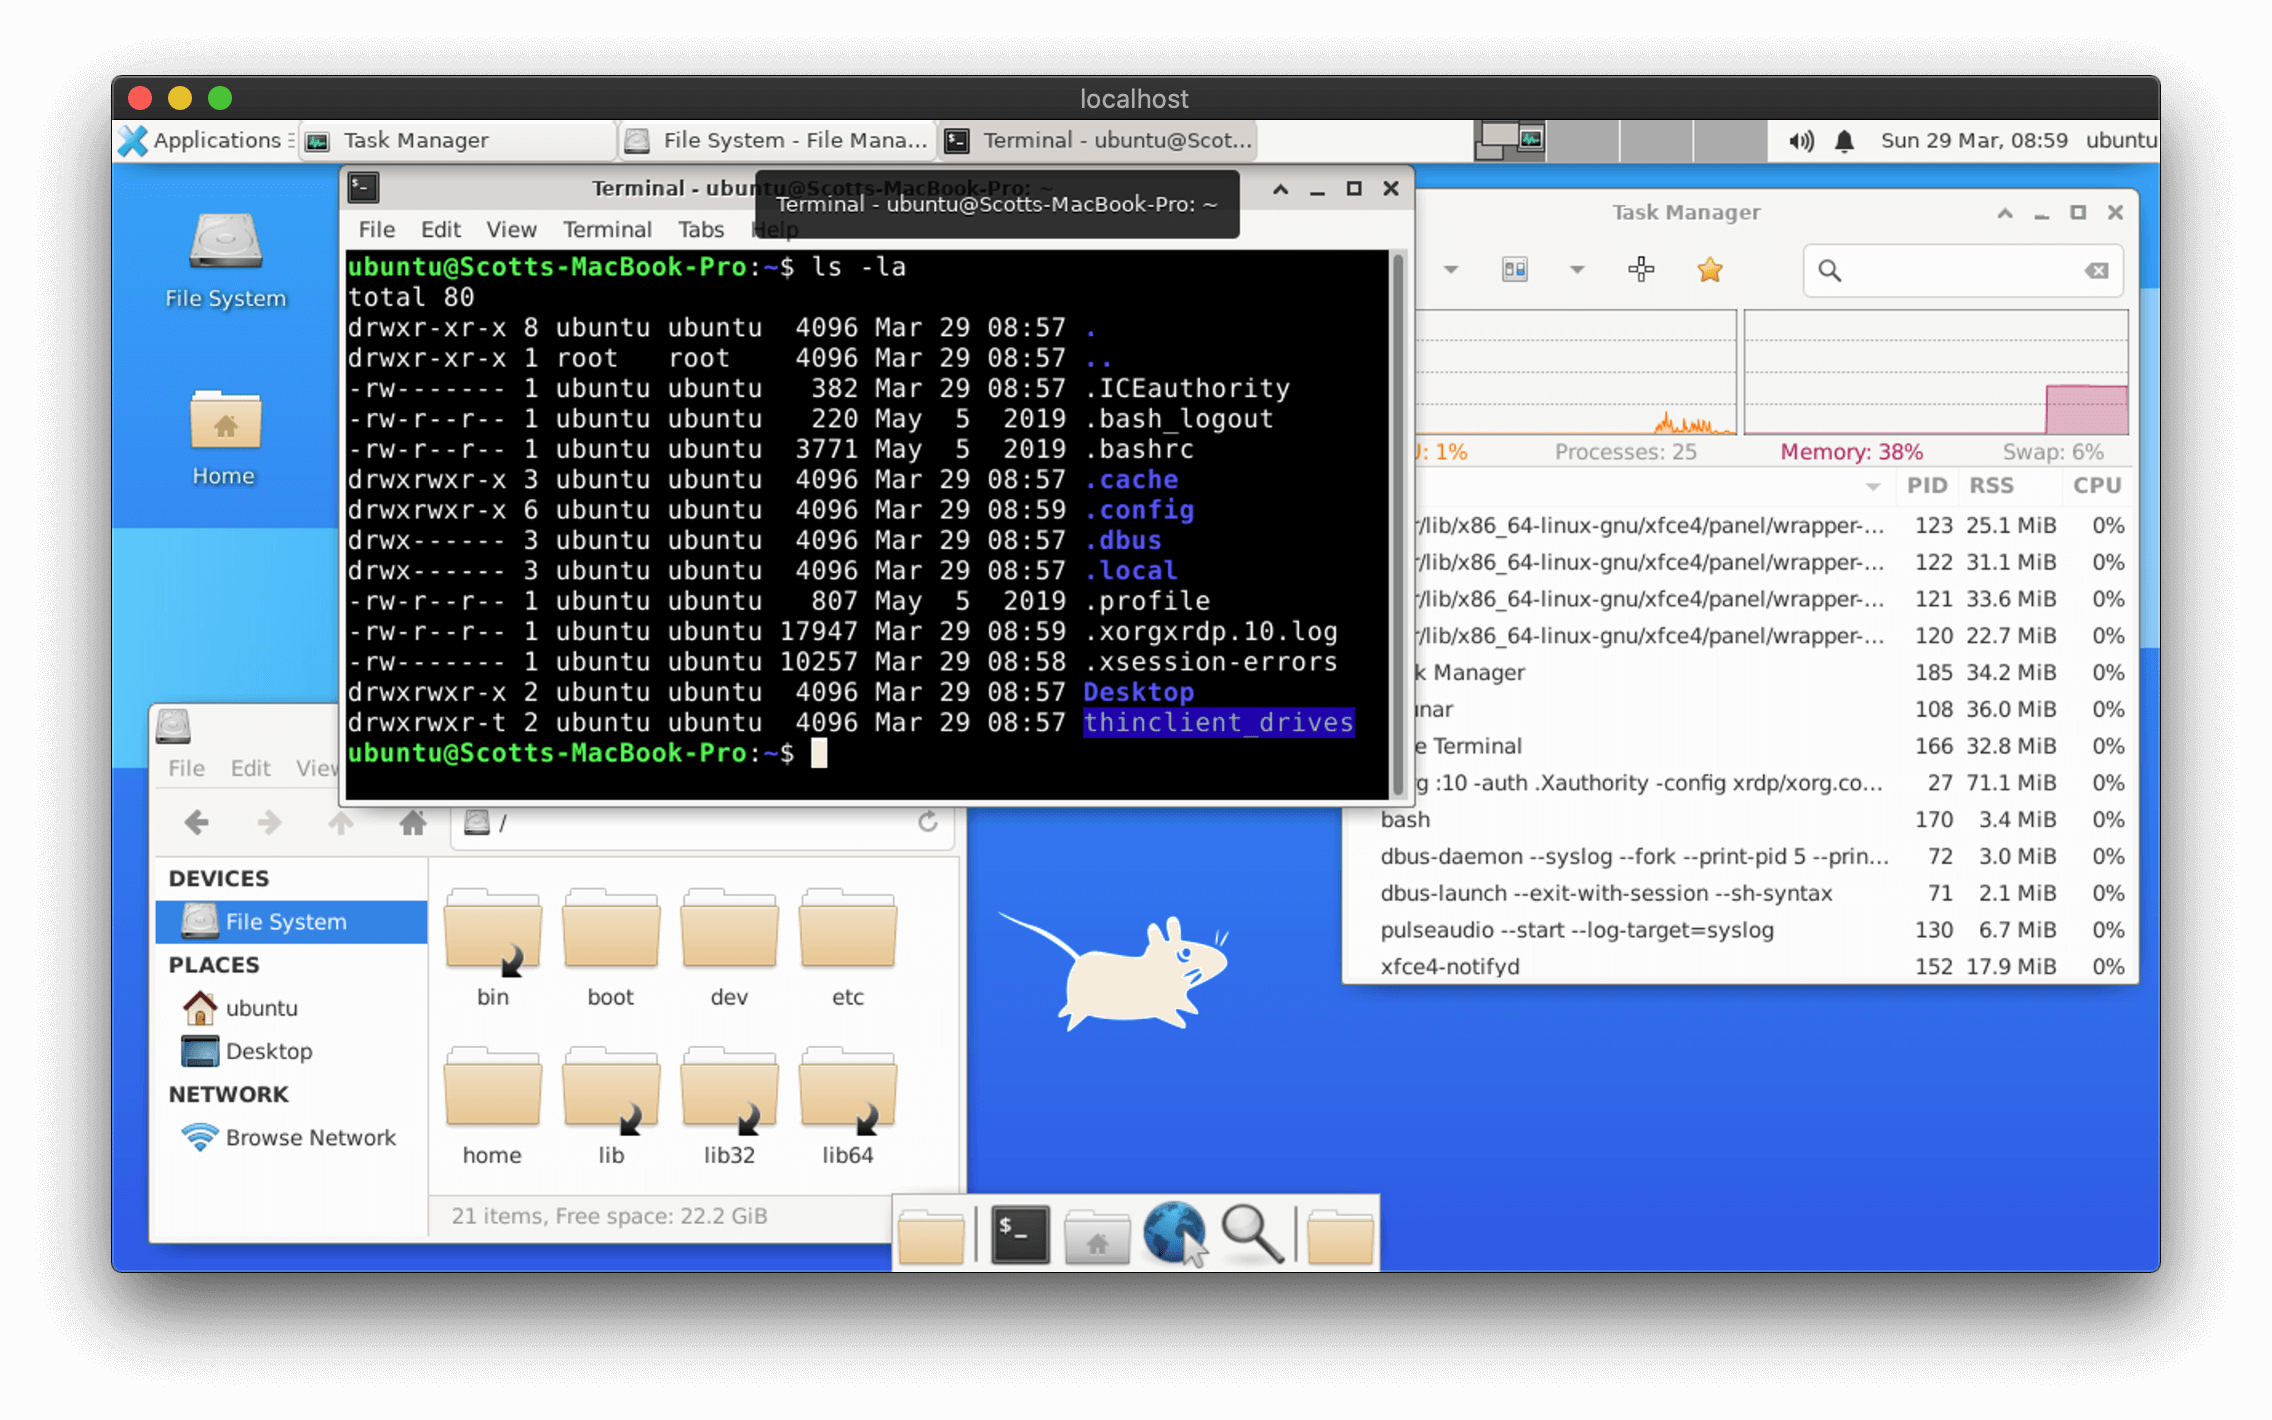Click the volume speaker icon in panel
This screenshot has width=2272, height=1420.
[1800, 141]
